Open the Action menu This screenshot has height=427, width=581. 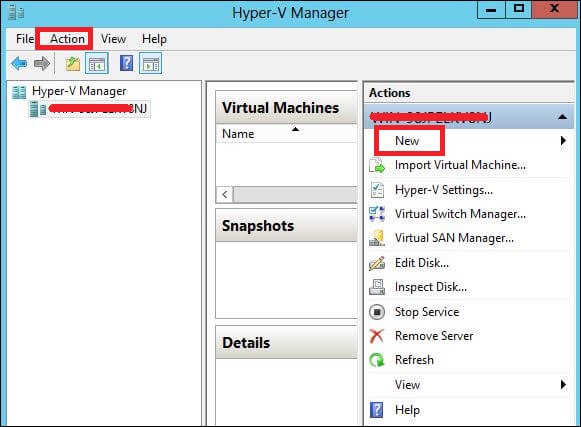67,39
